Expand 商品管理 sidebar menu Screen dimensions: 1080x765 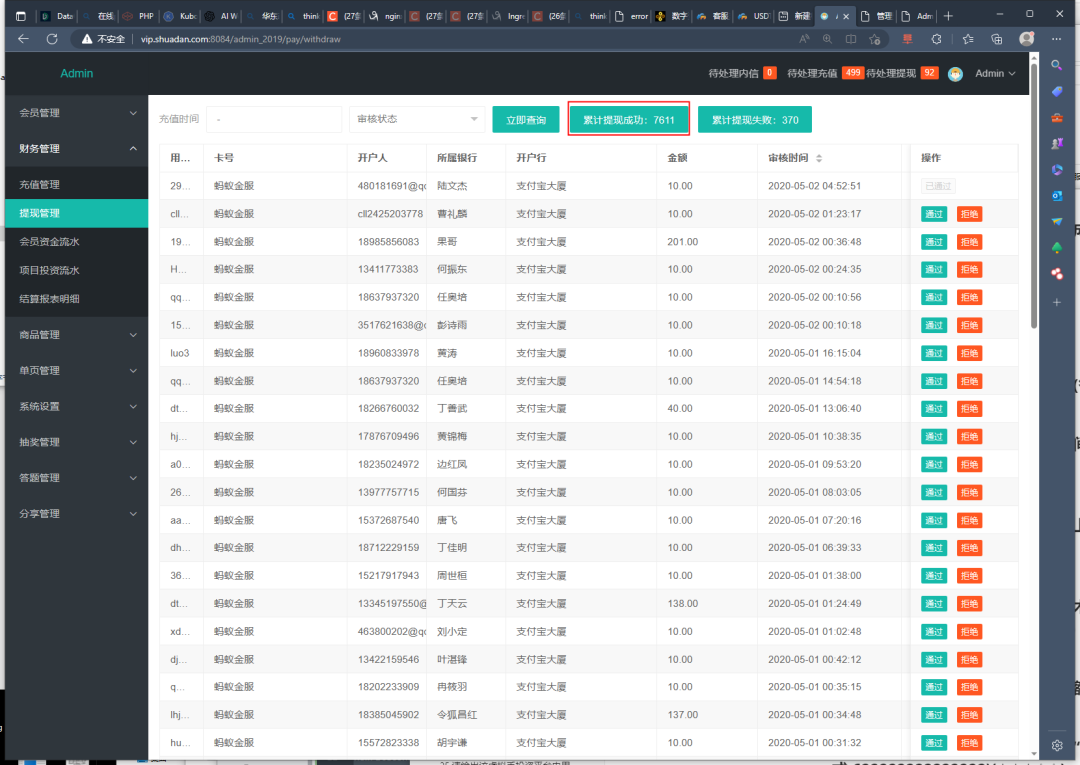[x=76, y=335]
